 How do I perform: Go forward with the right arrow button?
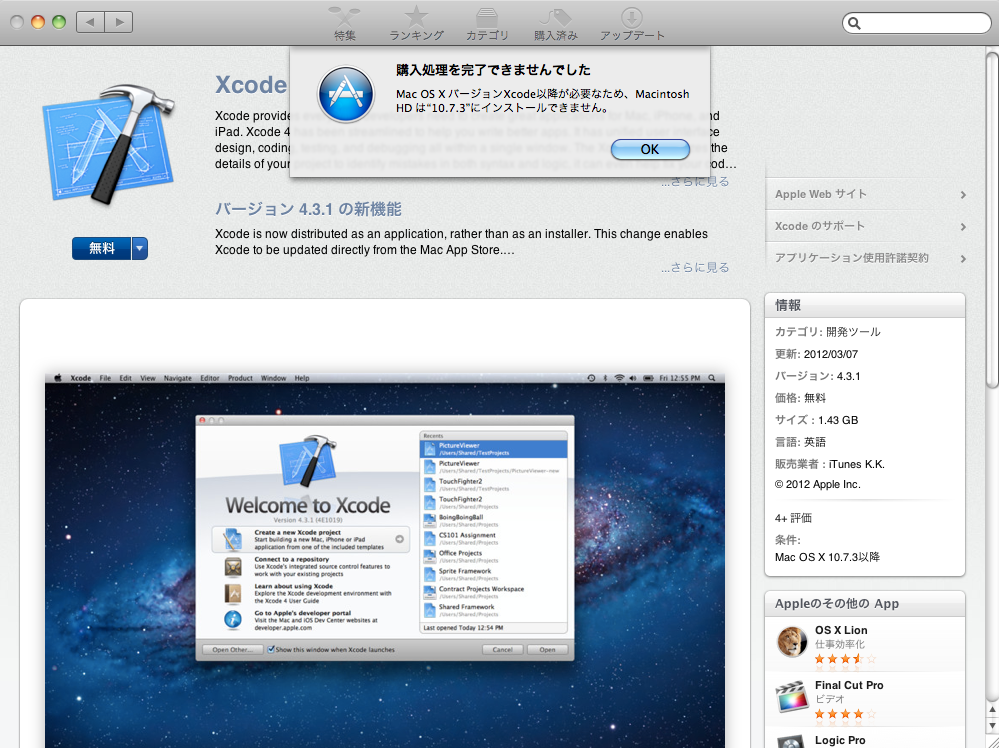click(119, 22)
